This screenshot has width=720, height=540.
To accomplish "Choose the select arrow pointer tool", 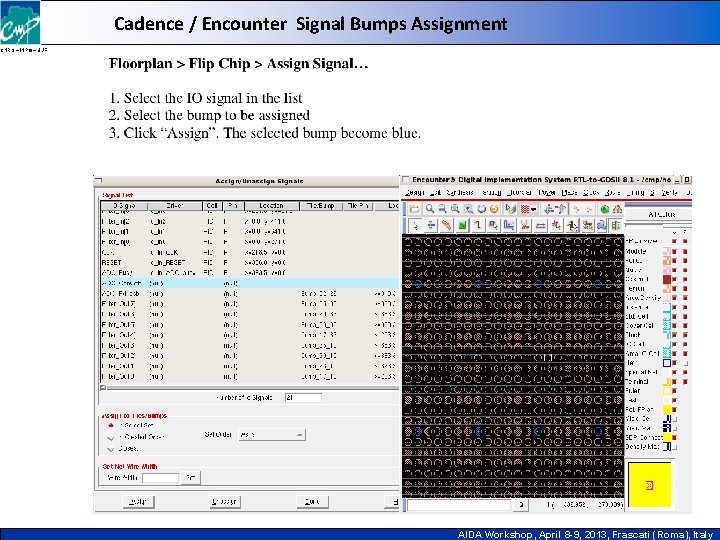I will [x=415, y=225].
